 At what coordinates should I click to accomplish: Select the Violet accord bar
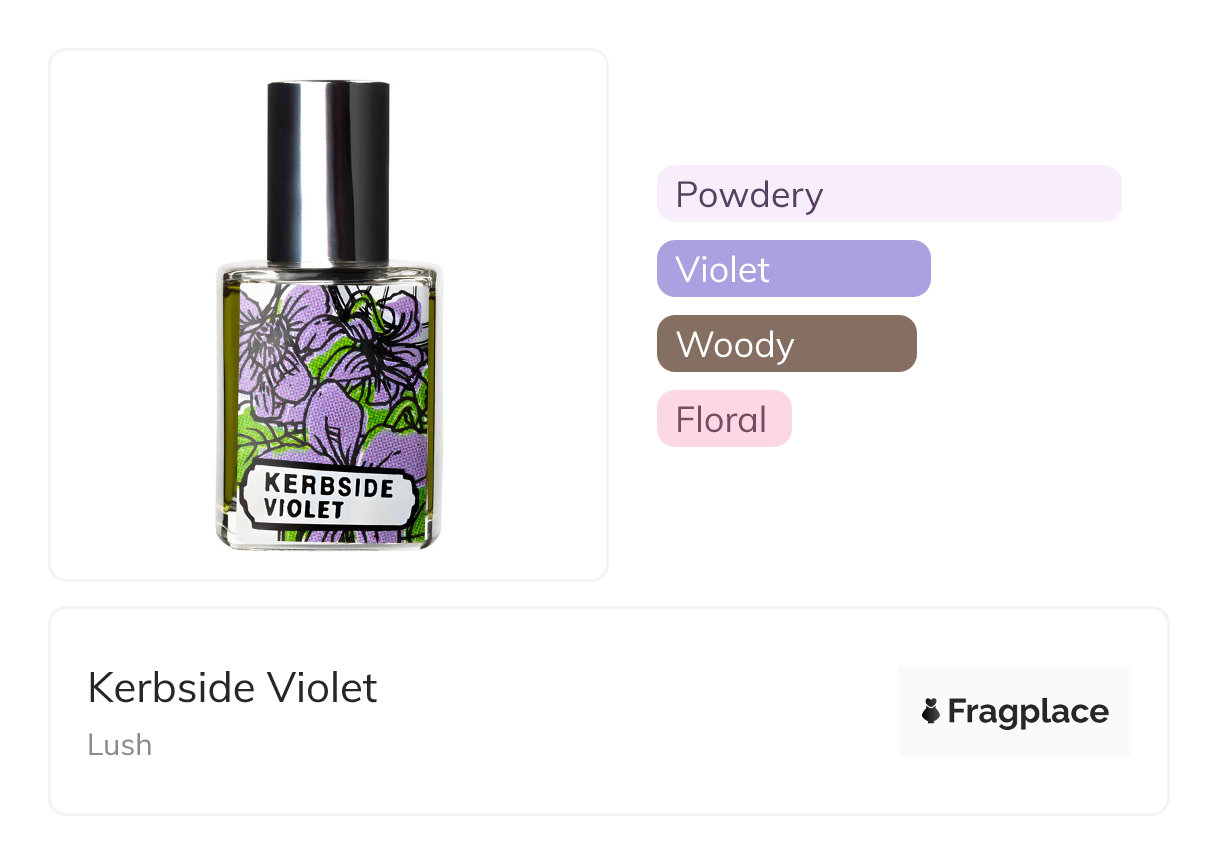pos(793,269)
